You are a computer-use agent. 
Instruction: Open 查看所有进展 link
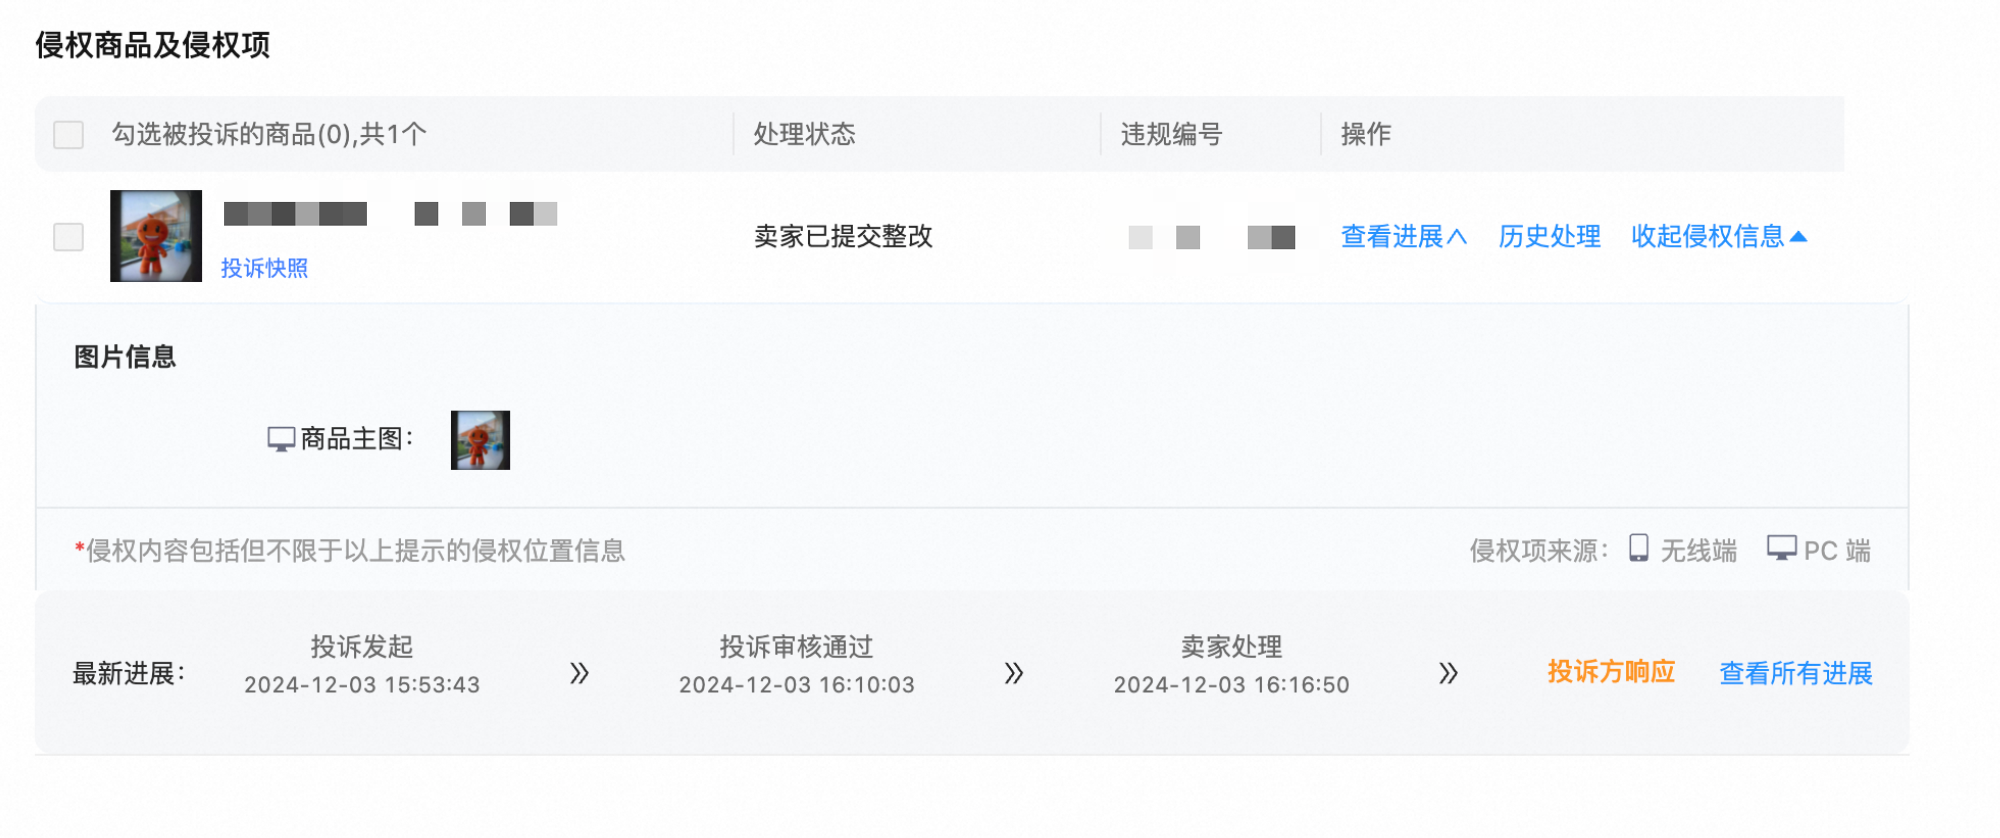(x=1796, y=673)
